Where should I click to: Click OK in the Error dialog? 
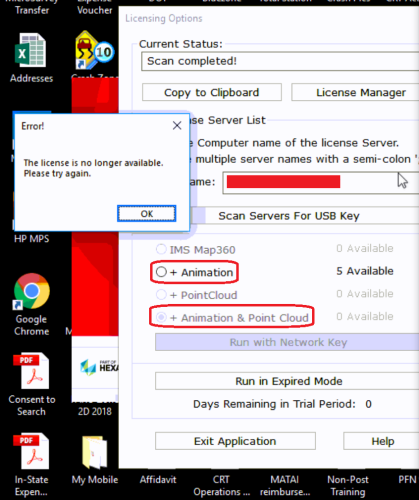(x=147, y=214)
